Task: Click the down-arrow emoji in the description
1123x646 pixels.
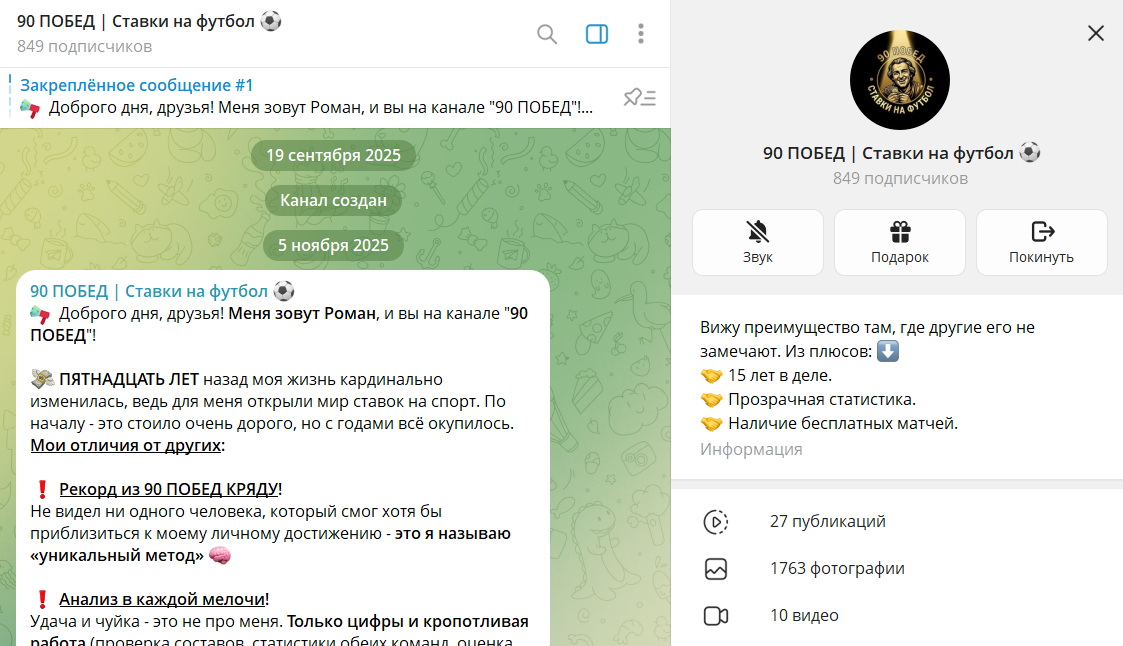Action: 888,352
